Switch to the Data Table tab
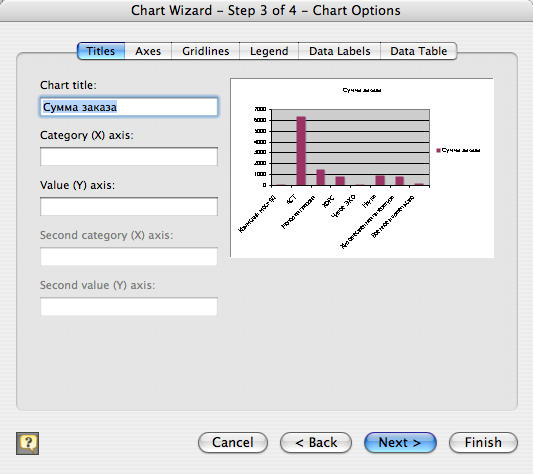Screen dimensions: 533x474 point(418,51)
